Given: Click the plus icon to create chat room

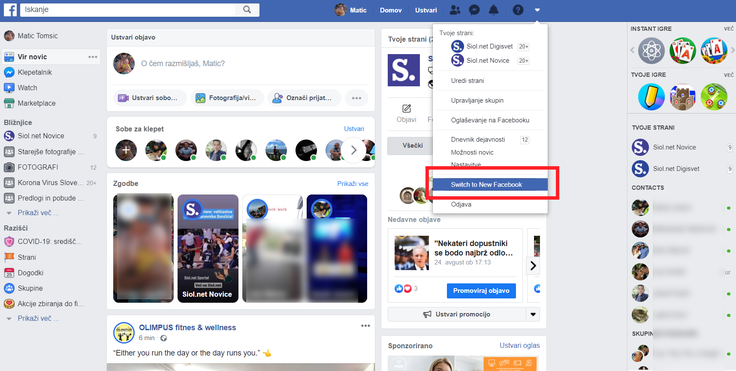Looking at the screenshot, I should pyautogui.click(x=126, y=150).
